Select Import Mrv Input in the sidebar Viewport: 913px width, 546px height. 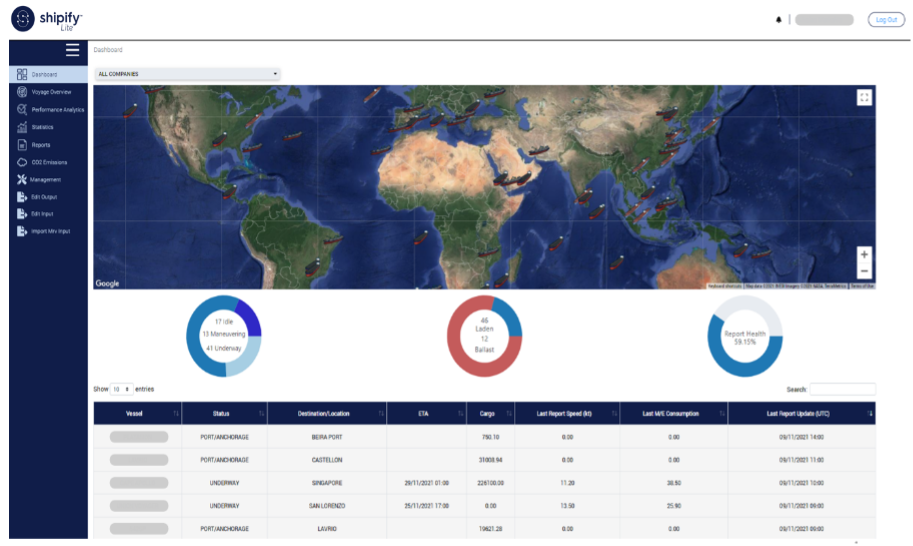[50, 232]
